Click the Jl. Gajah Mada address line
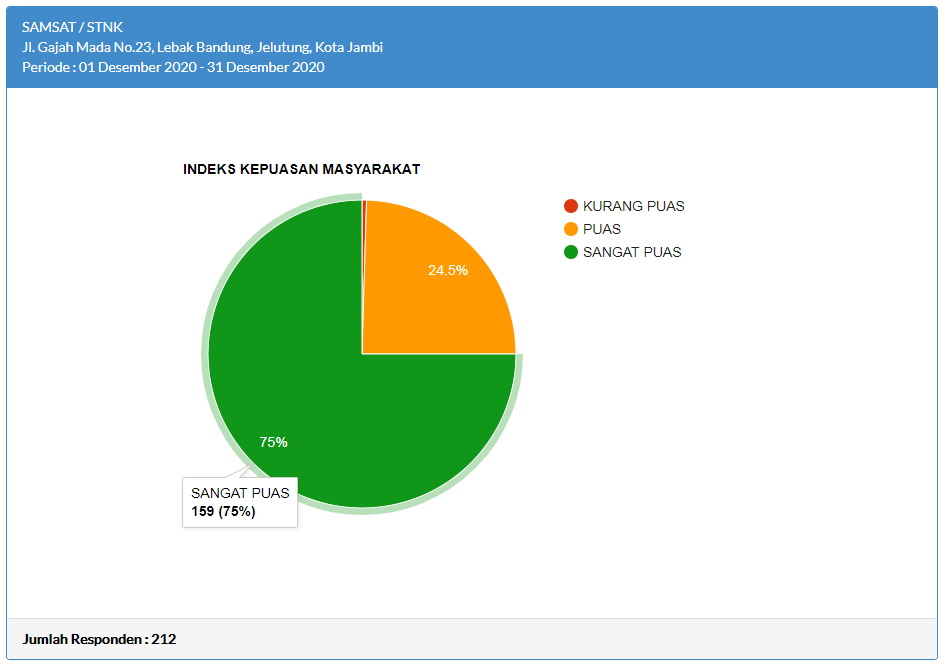This screenshot has width=945, height=667. point(203,47)
